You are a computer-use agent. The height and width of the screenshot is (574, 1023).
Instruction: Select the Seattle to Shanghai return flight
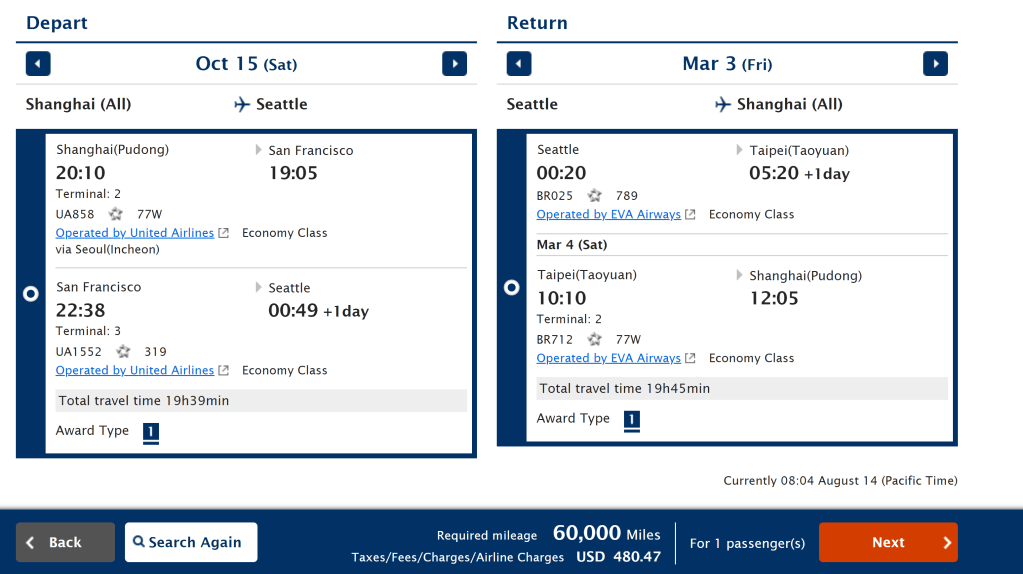pos(512,287)
